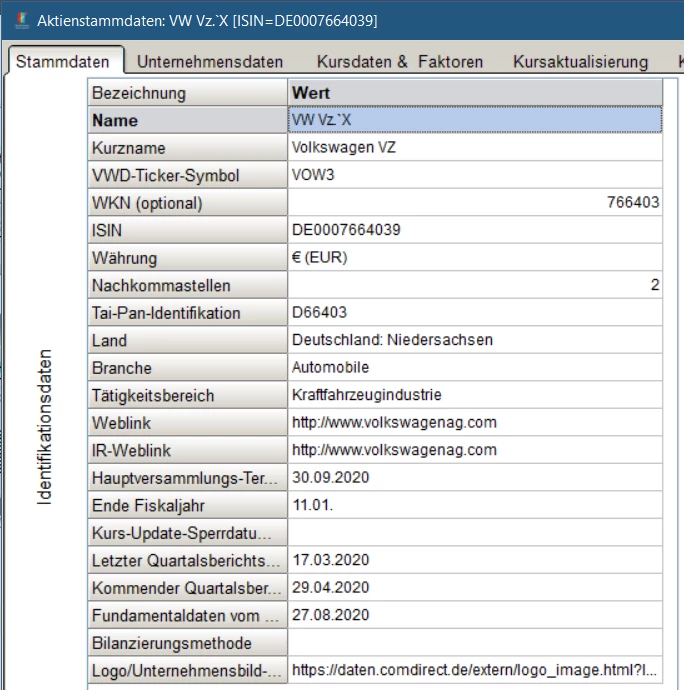
Task: Click the VWD-Ticker-Symbol row label
Action: coord(188,175)
